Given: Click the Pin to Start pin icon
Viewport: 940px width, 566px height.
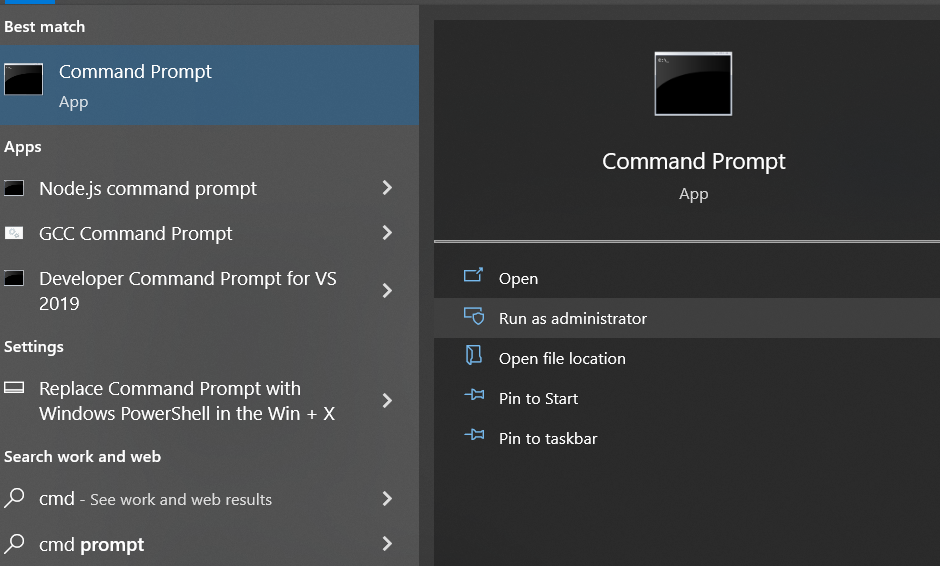Looking at the screenshot, I should pyautogui.click(x=474, y=396).
